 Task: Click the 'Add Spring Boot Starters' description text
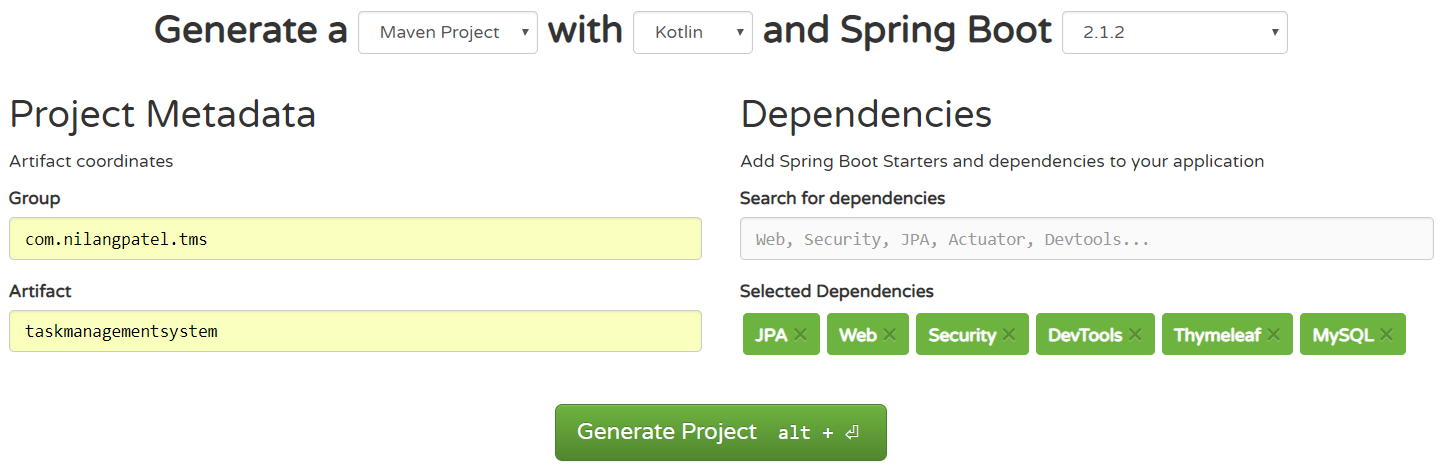(x=1002, y=161)
